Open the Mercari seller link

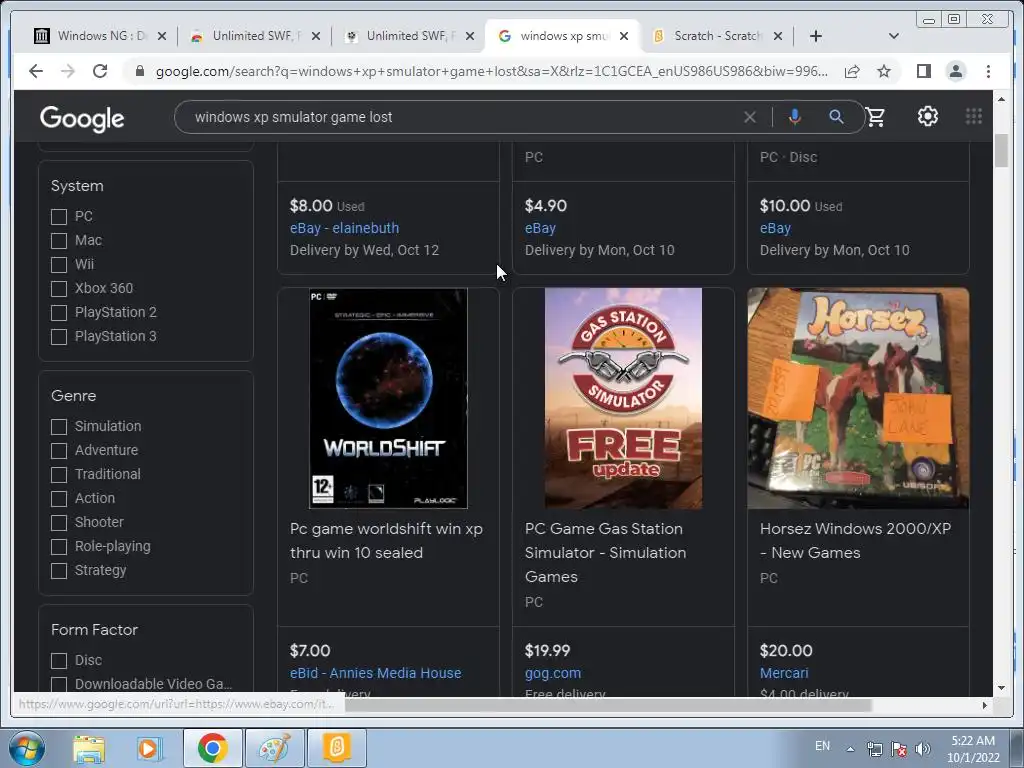[784, 673]
